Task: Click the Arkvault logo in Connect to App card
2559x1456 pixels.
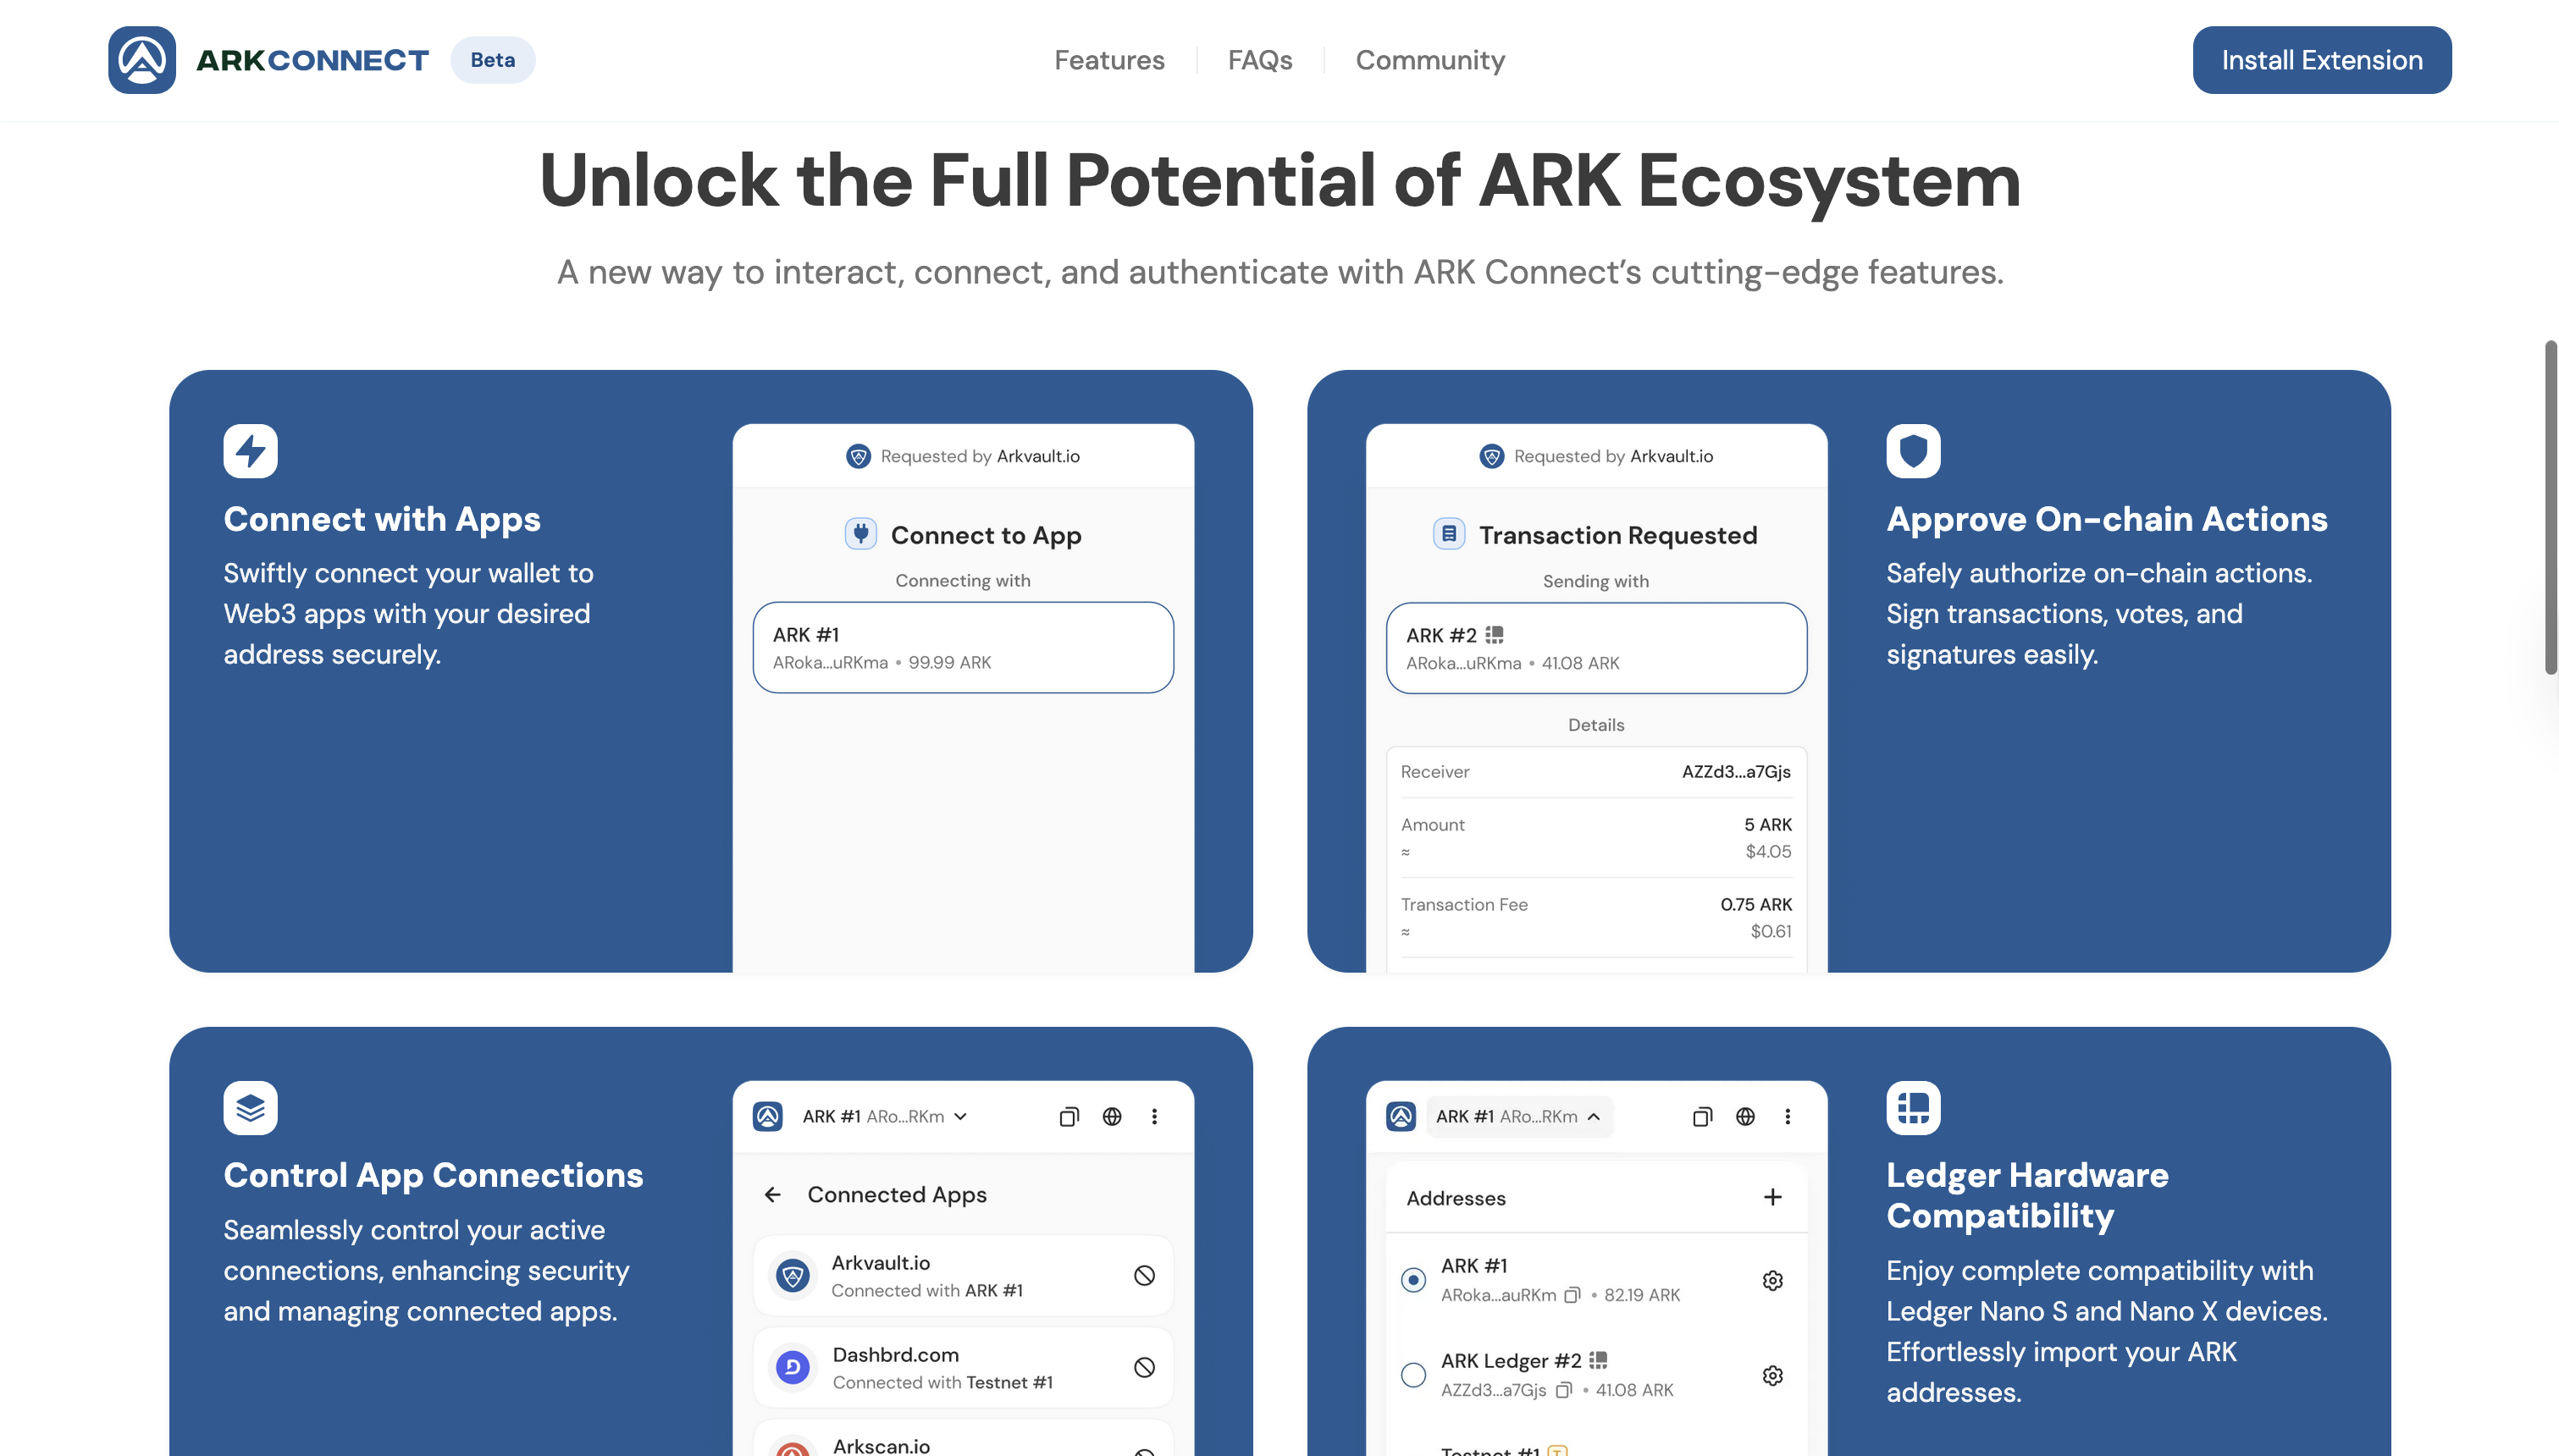Action: point(858,456)
